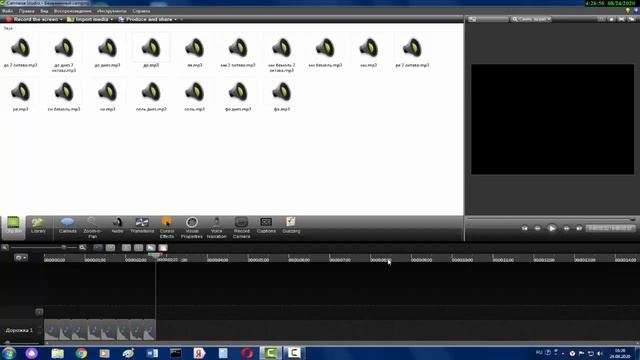Open the Library tab
The image size is (640, 360).
38,226
